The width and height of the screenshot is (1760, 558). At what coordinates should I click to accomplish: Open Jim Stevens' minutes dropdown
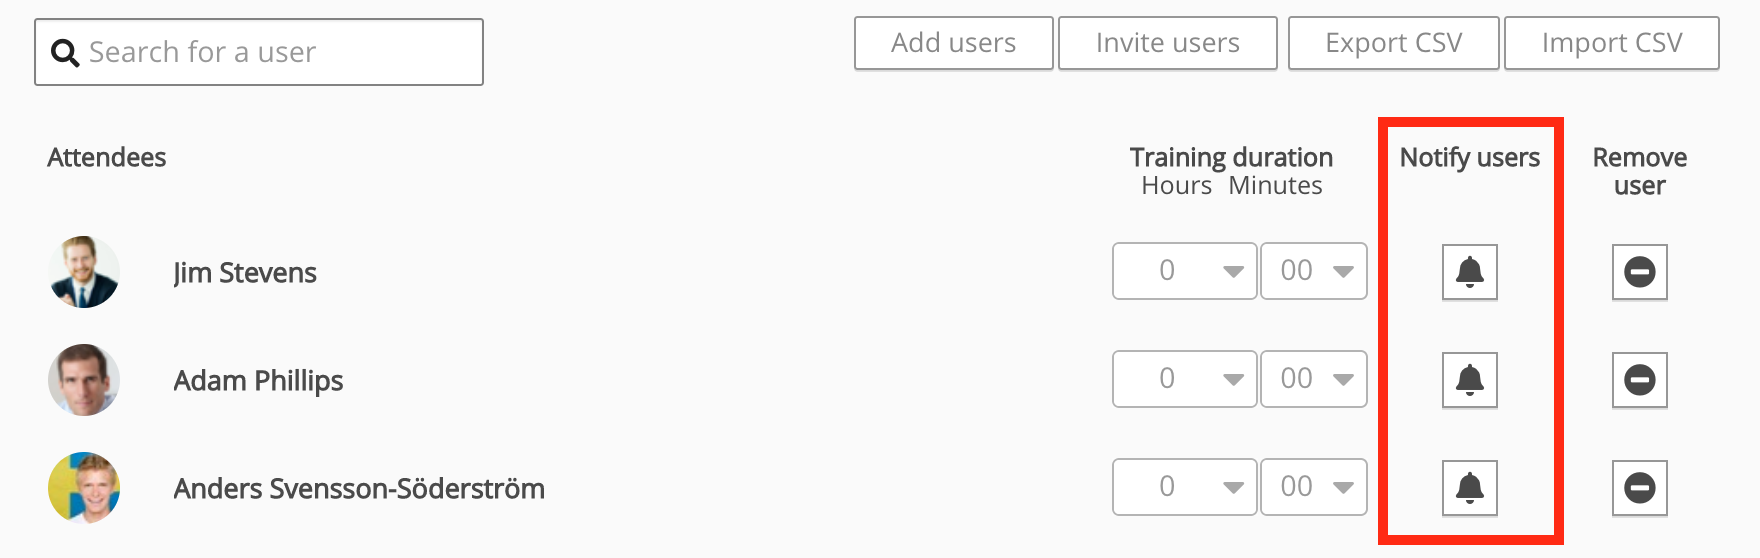pos(1314,271)
